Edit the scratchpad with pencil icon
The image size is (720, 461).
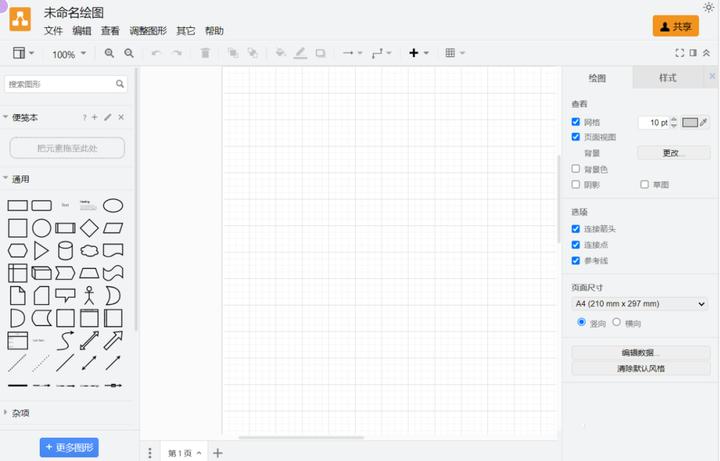pyautogui.click(x=108, y=118)
